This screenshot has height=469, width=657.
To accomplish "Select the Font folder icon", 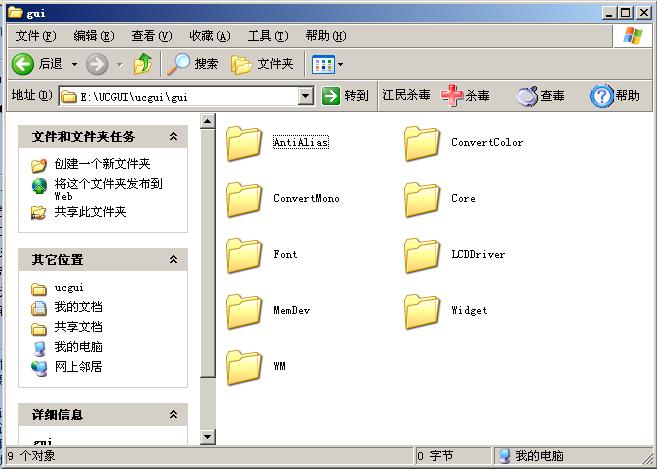I will [244, 256].
